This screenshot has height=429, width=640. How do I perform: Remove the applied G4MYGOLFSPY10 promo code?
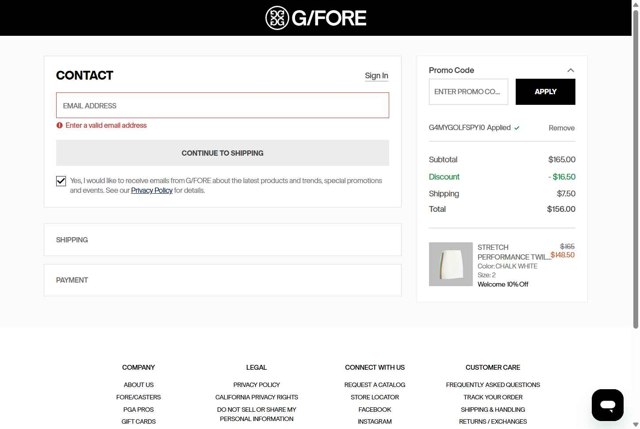click(561, 128)
